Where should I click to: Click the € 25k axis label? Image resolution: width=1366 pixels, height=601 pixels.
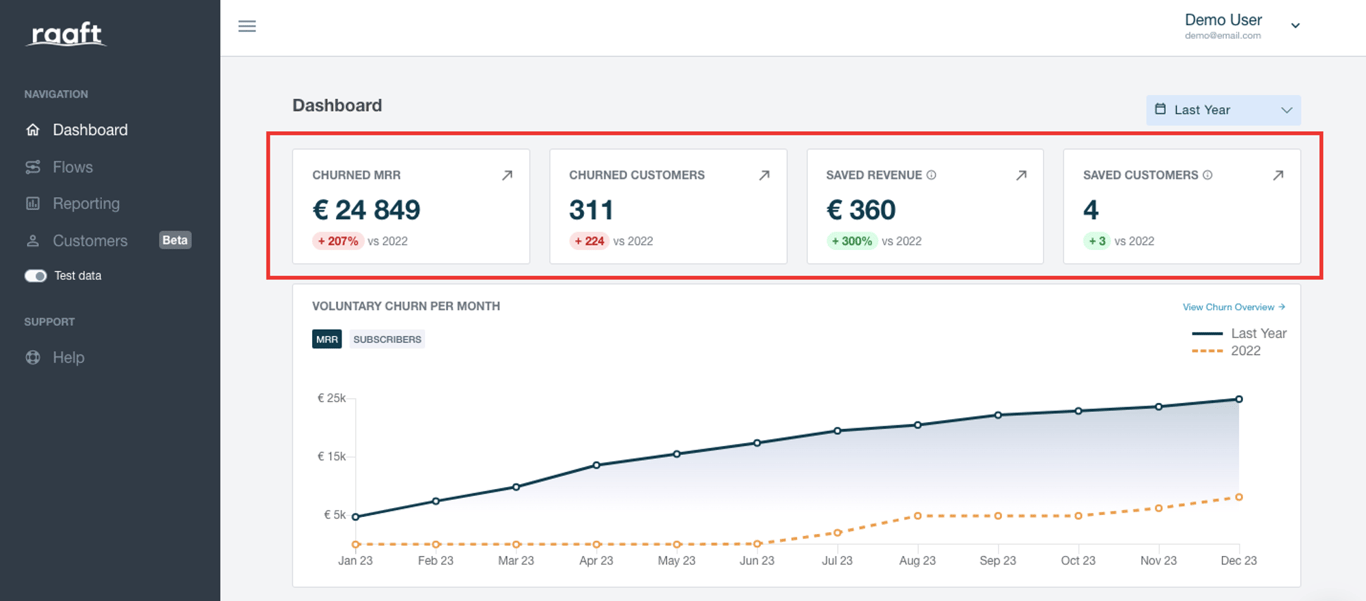(332, 398)
